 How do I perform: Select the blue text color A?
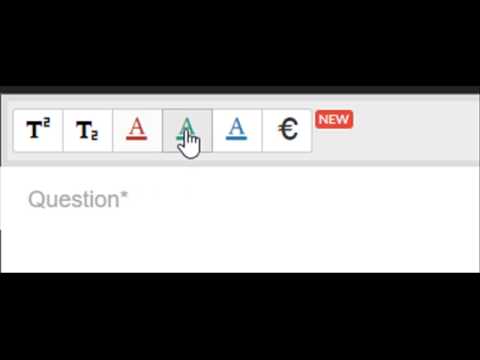[x=237, y=130]
